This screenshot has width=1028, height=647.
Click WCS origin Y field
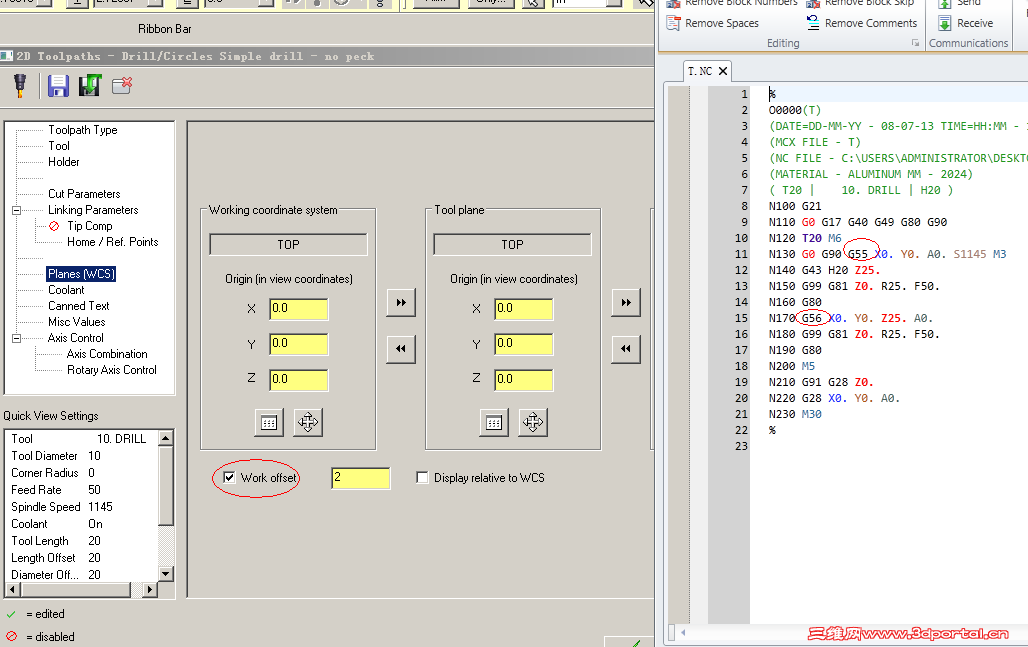(298, 344)
